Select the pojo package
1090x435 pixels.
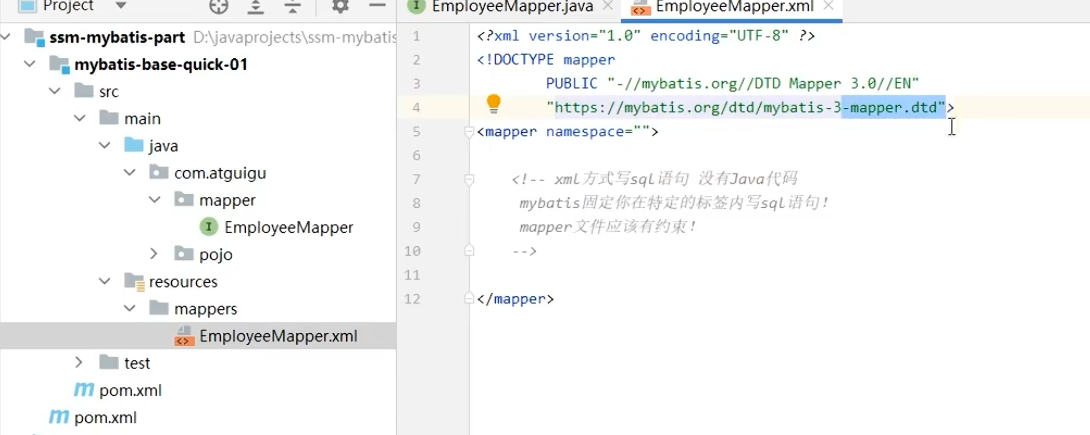tap(215, 254)
